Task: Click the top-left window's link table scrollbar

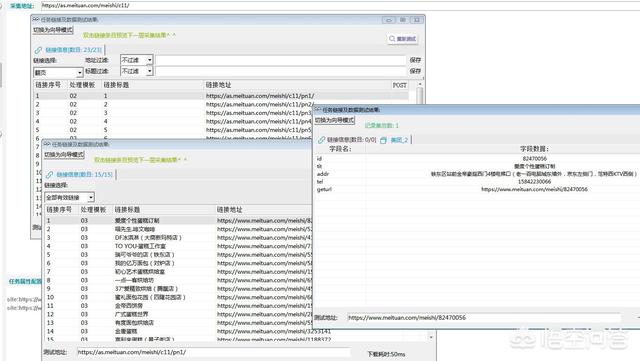Action: click(x=420, y=96)
